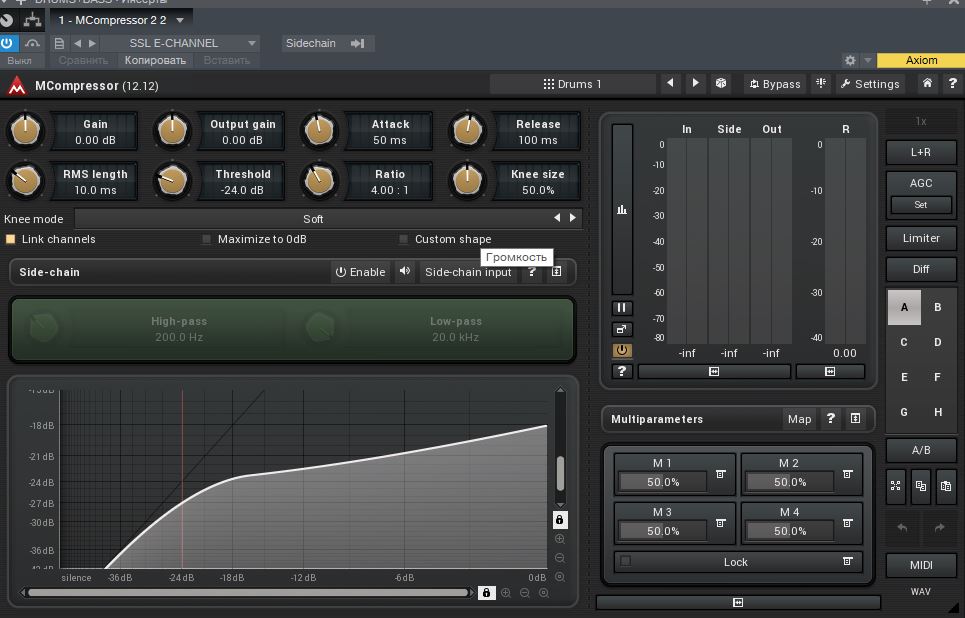Screen dimensions: 965x618
Task: Click the Sidechain routing arrow icon
Action: pos(357,43)
